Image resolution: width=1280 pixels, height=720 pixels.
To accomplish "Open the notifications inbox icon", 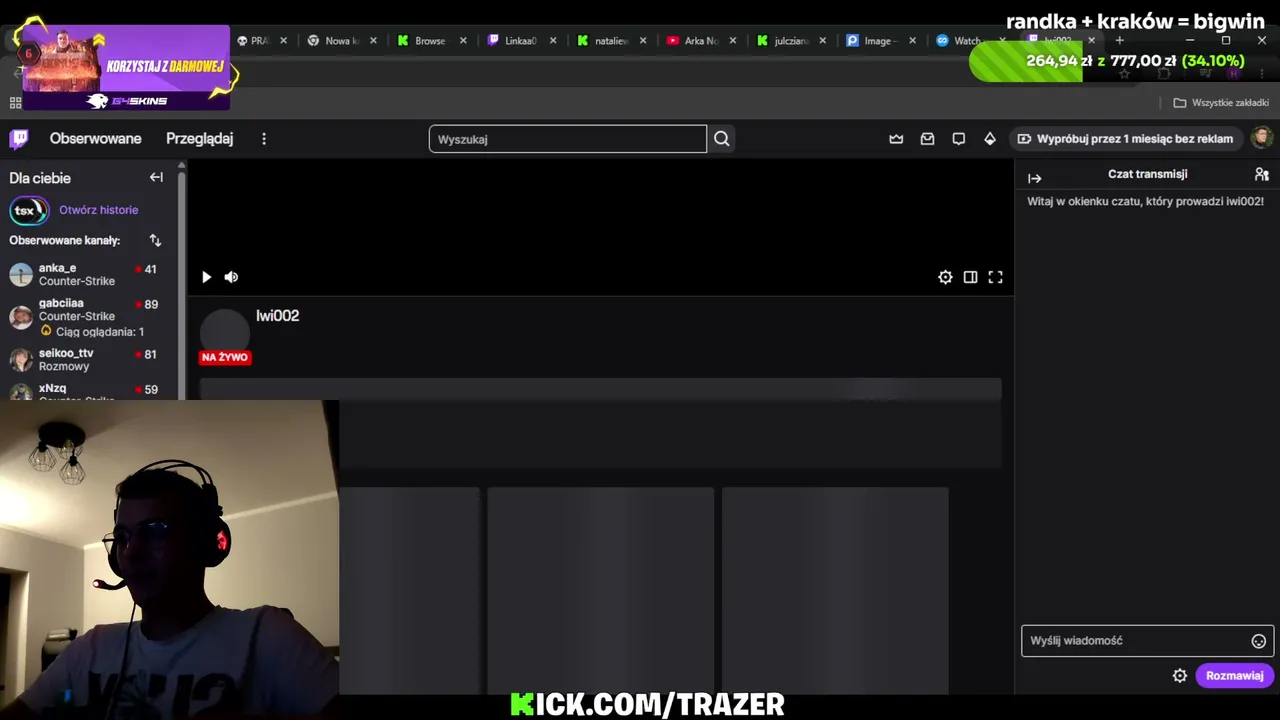I will 927,139.
